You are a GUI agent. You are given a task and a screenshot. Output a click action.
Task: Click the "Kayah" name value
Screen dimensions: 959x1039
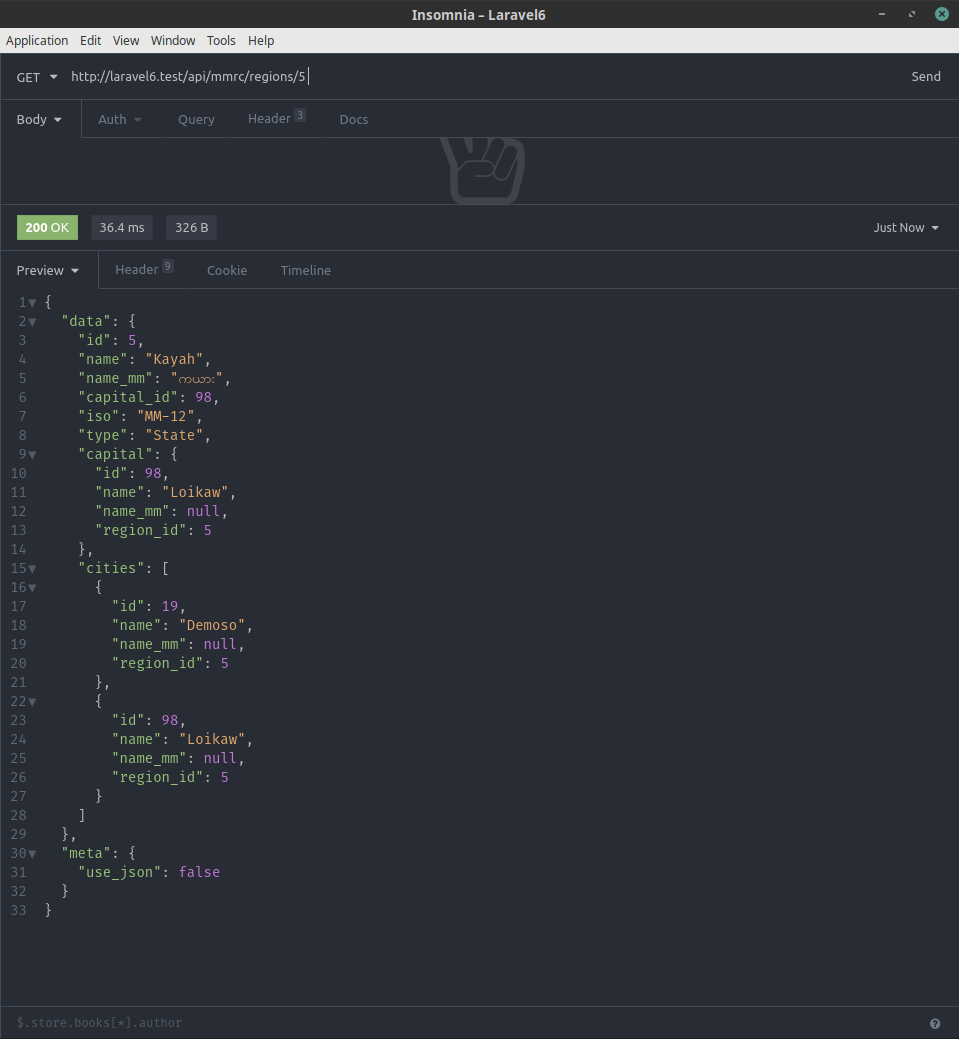click(x=174, y=359)
